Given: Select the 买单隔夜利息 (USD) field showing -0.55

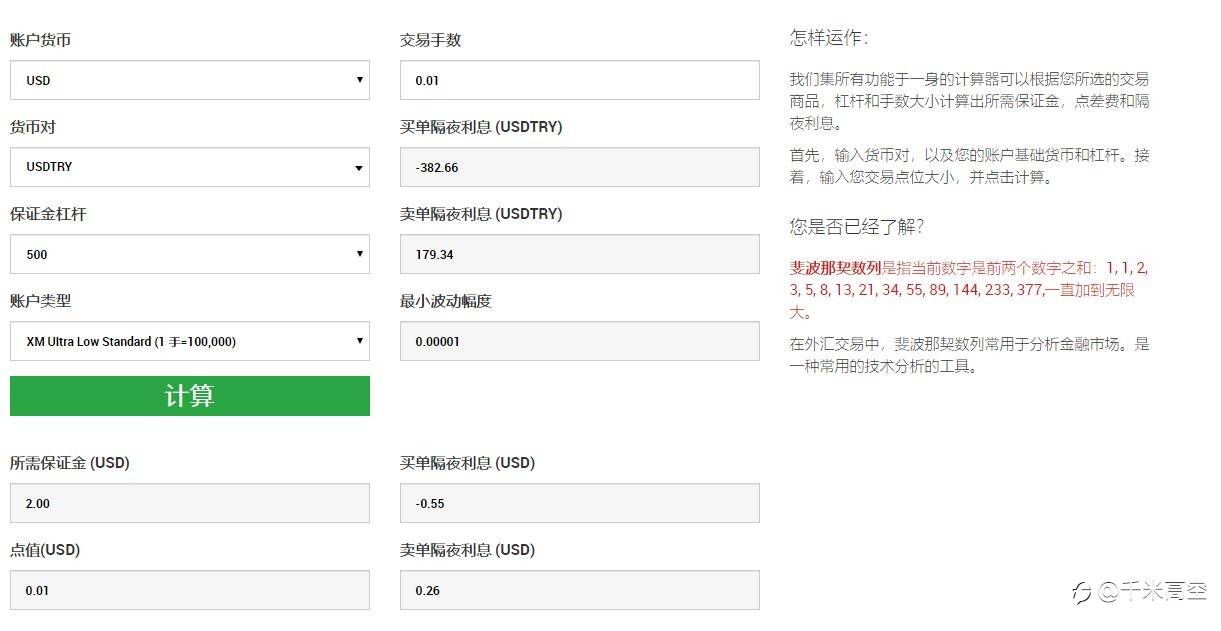Looking at the screenshot, I should [x=580, y=503].
